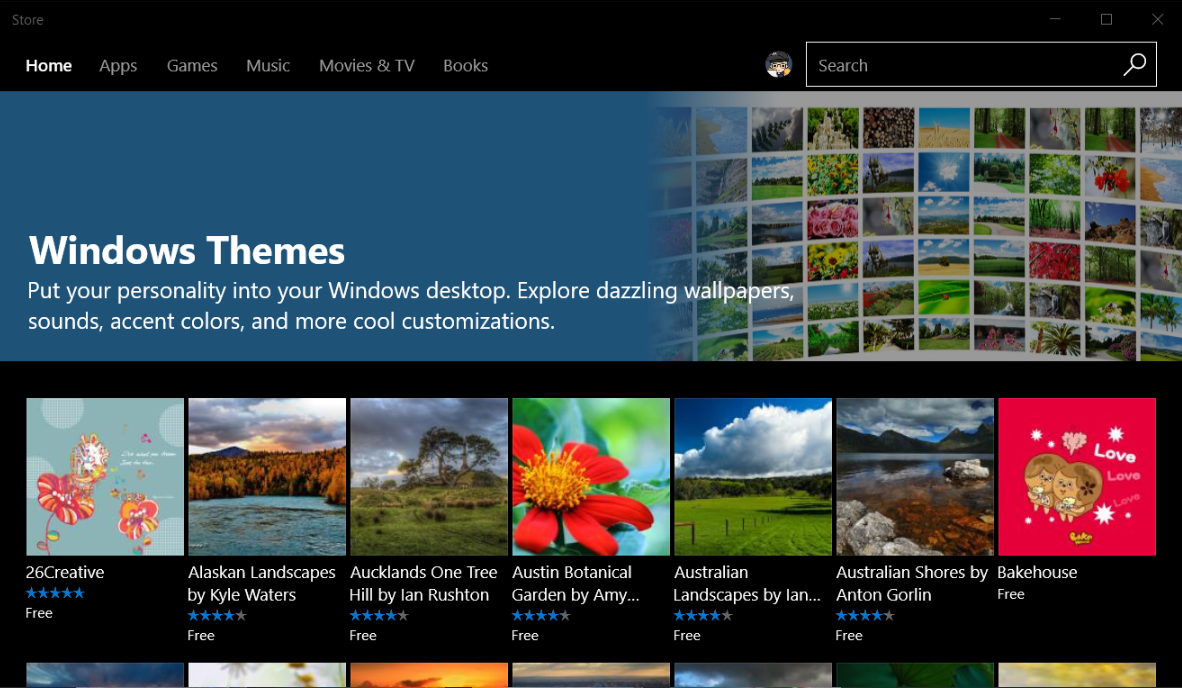Click the Free price under 26Creative

coord(39,613)
